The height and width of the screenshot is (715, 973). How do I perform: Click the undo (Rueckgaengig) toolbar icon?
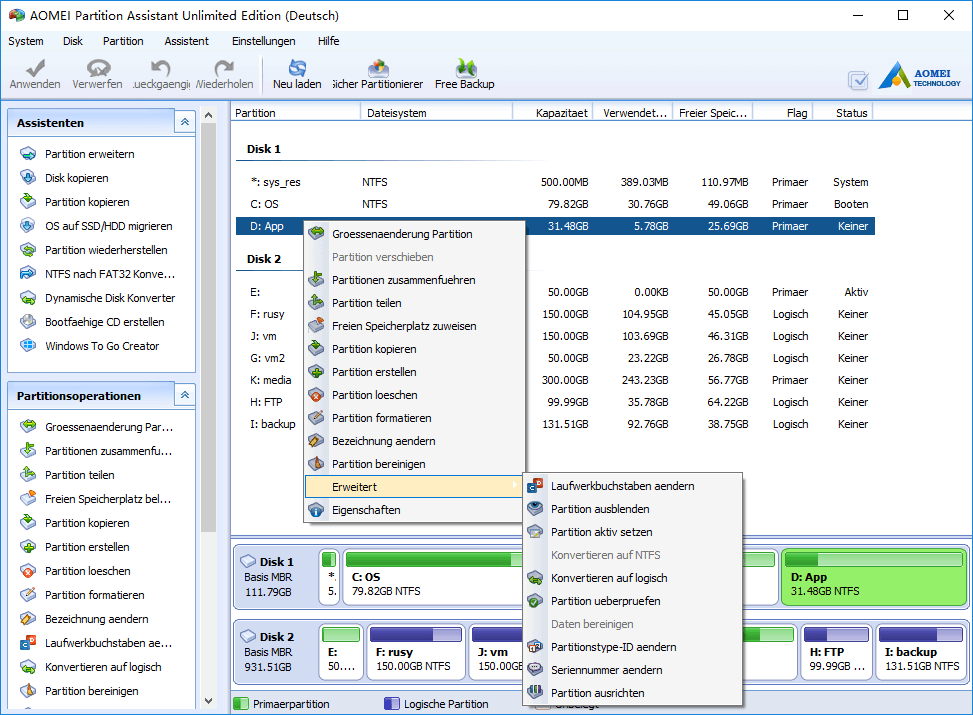point(161,67)
